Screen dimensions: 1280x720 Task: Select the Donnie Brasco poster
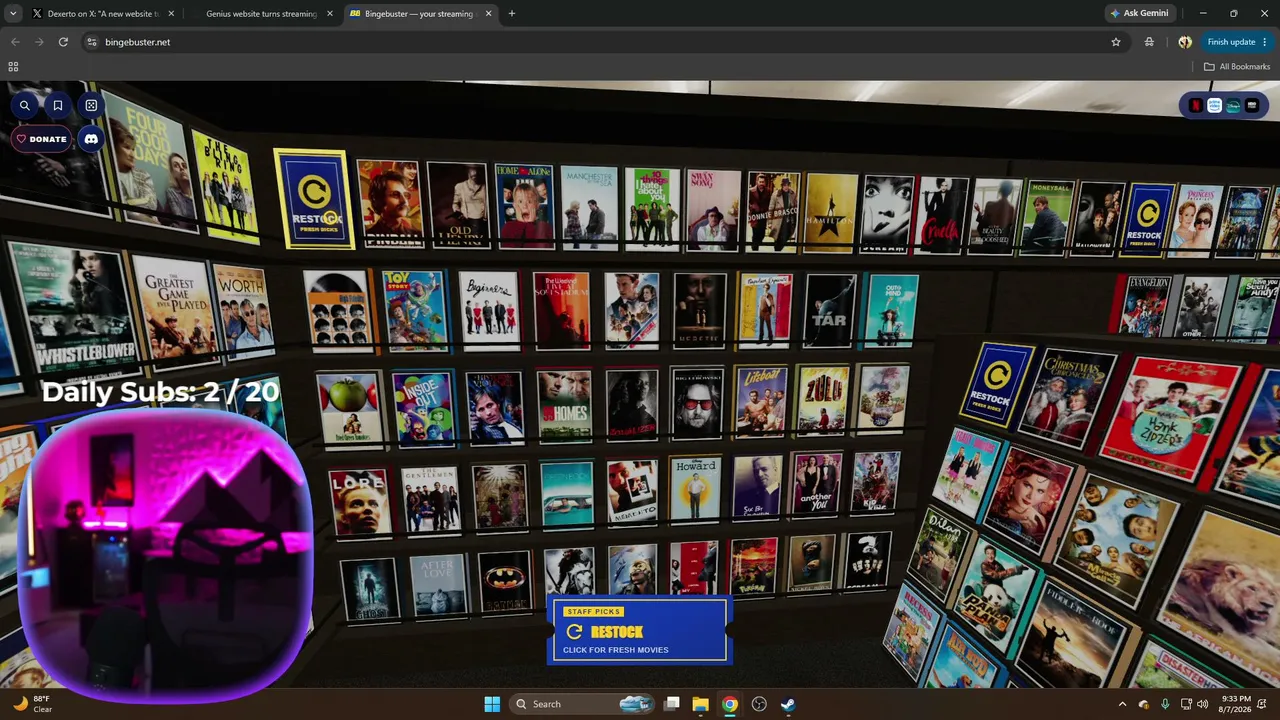[773, 211]
